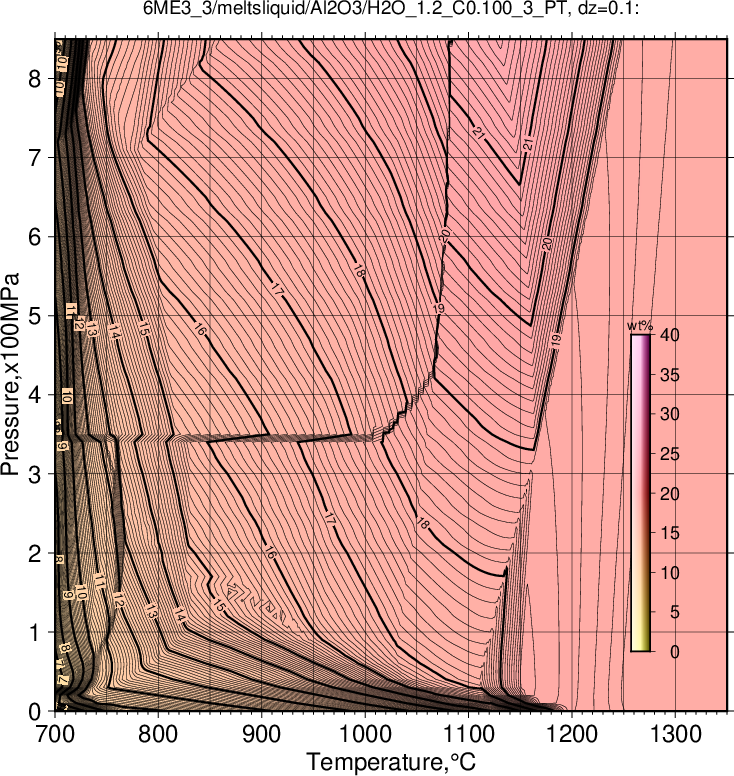Viewport: 734px width, 776px height.
Task: Click colorbar tick label 15
Action: pyautogui.click(x=669, y=533)
